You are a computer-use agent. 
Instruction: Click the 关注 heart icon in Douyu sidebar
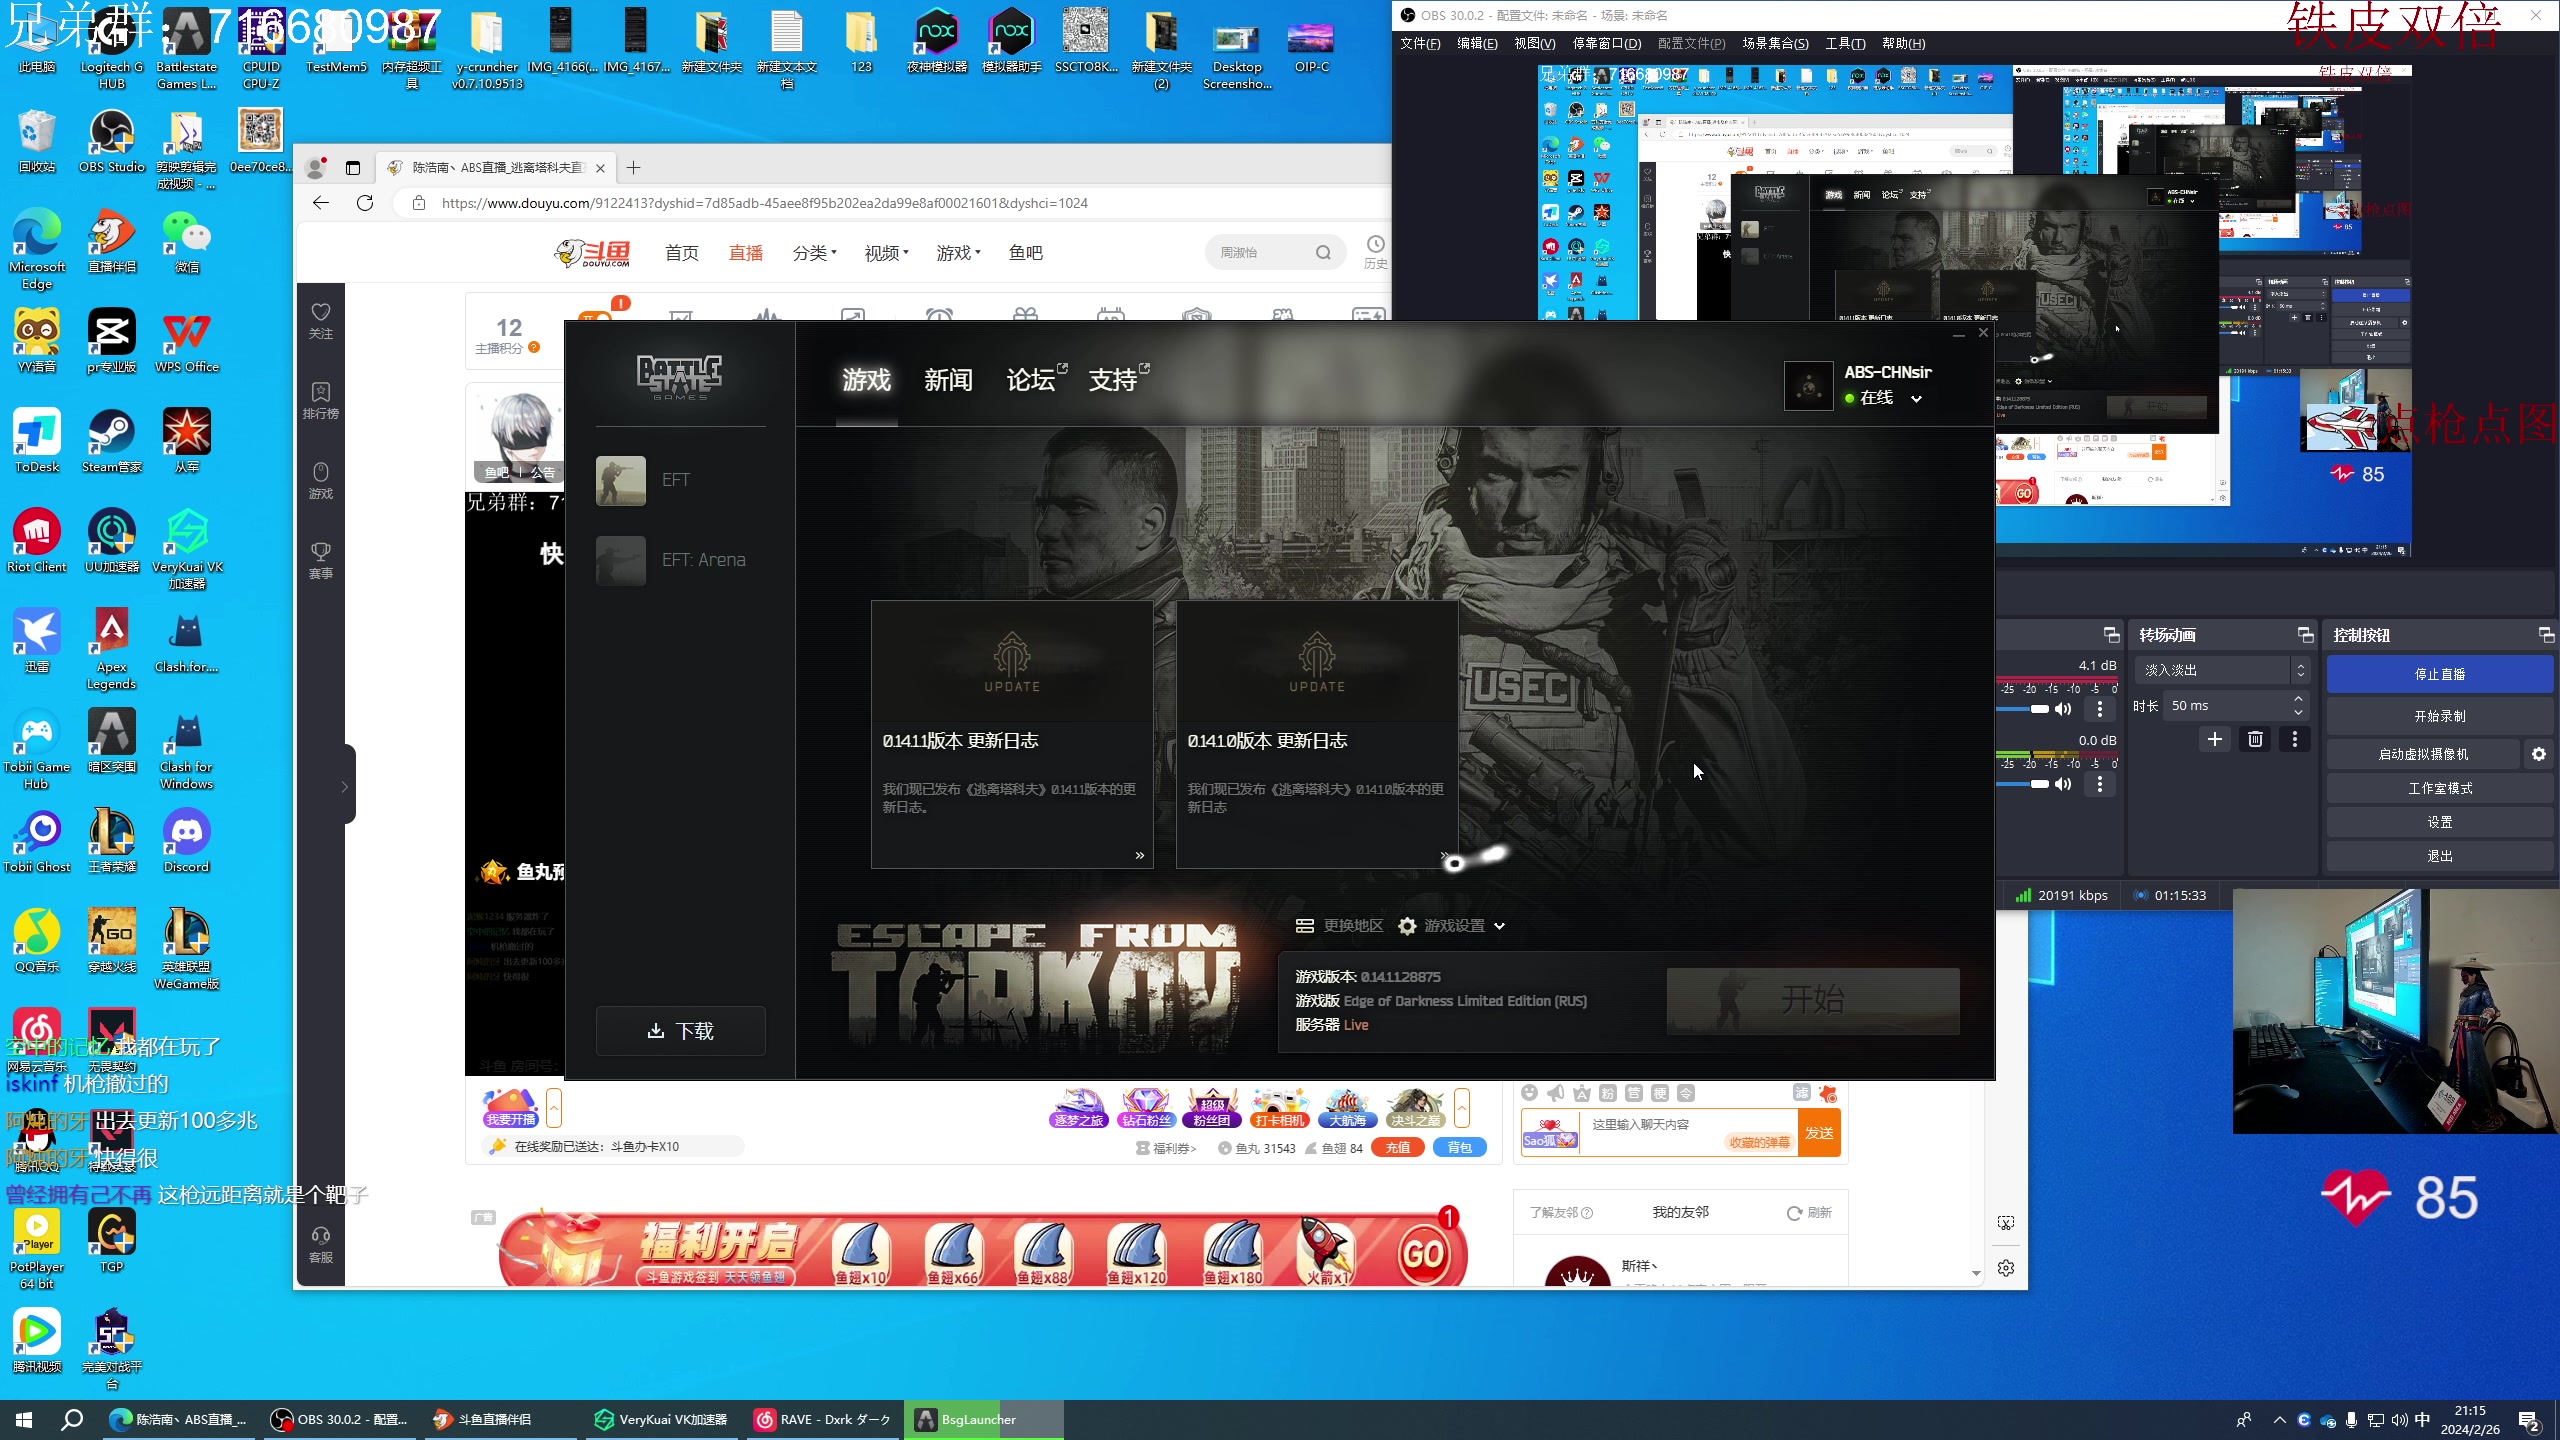pos(320,321)
